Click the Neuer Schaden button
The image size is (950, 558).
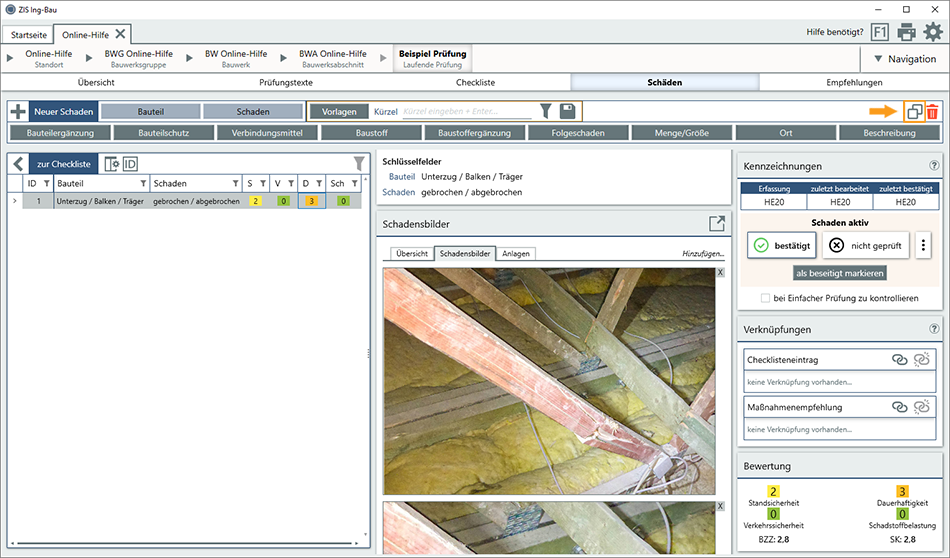pyautogui.click(x=63, y=111)
